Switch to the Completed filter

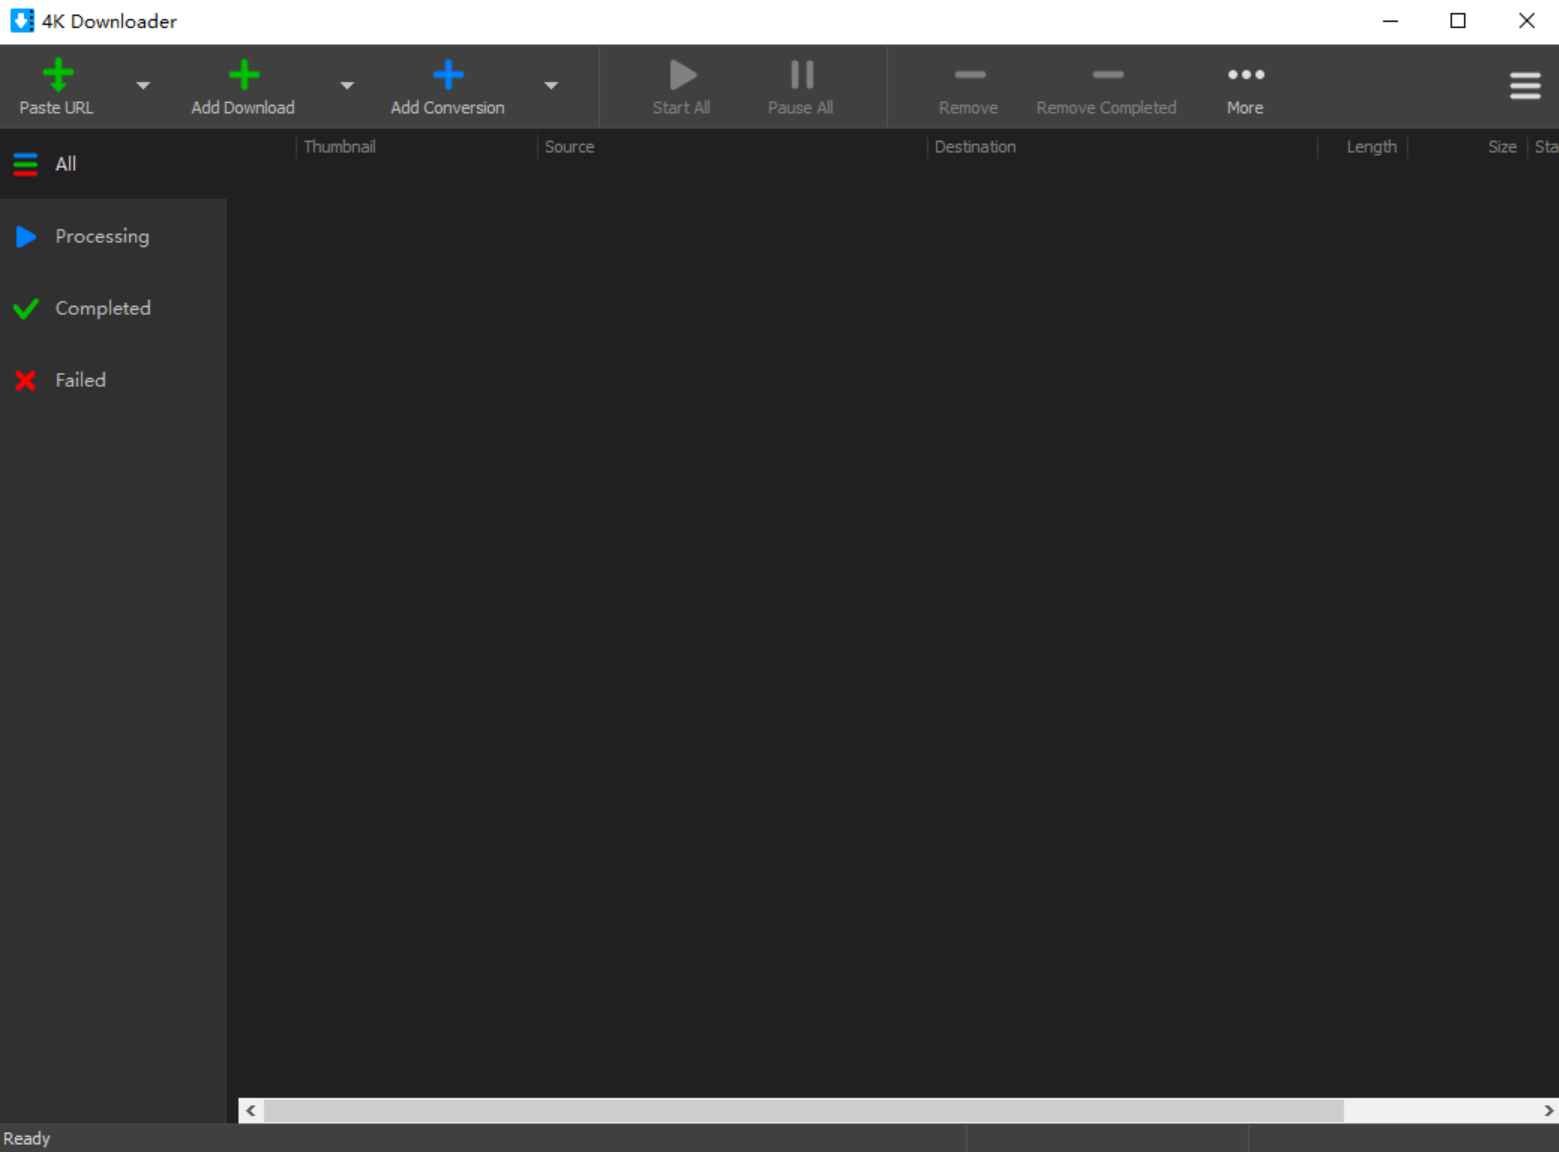point(103,308)
